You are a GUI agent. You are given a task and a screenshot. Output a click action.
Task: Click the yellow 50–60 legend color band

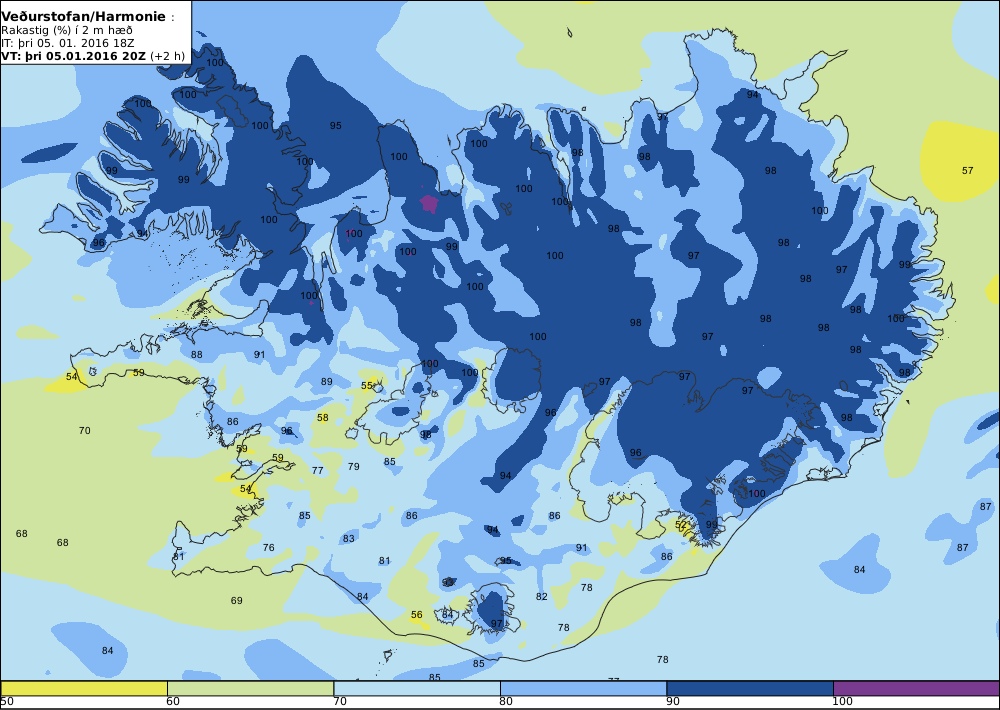[84, 688]
